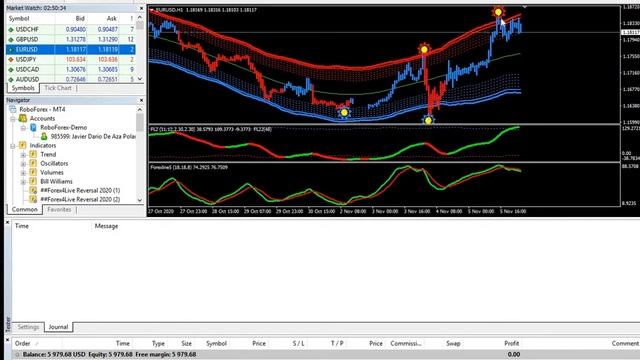Screen dimensions: 640x360
Task: Click the Indicators folder icon
Action: 23,145
